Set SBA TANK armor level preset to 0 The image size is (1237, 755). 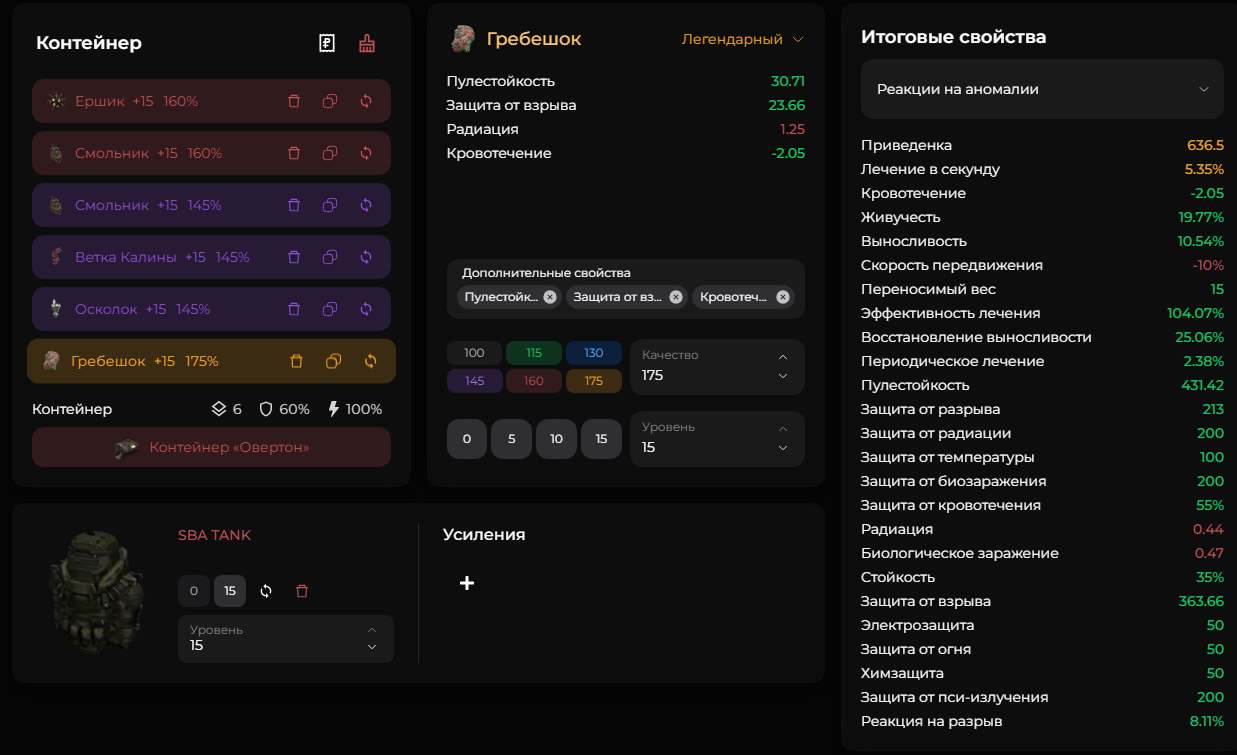point(194,591)
